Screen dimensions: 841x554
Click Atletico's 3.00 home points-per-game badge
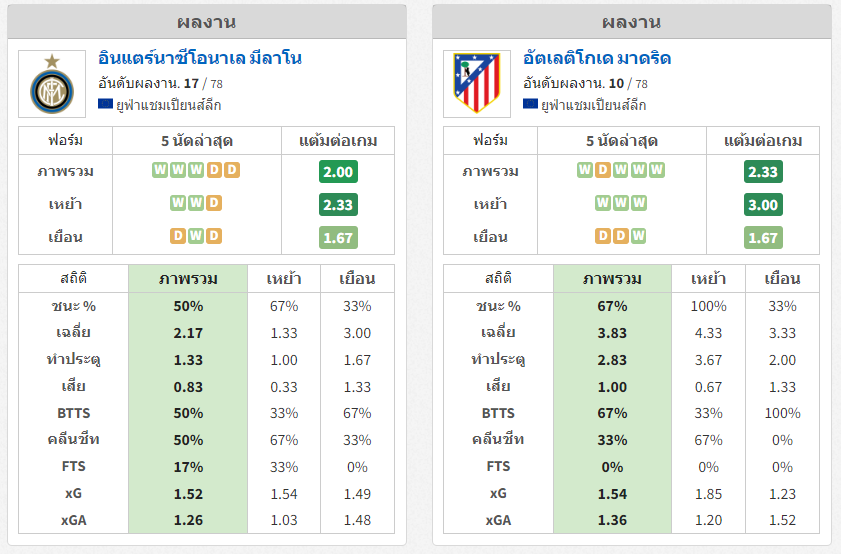point(763,204)
